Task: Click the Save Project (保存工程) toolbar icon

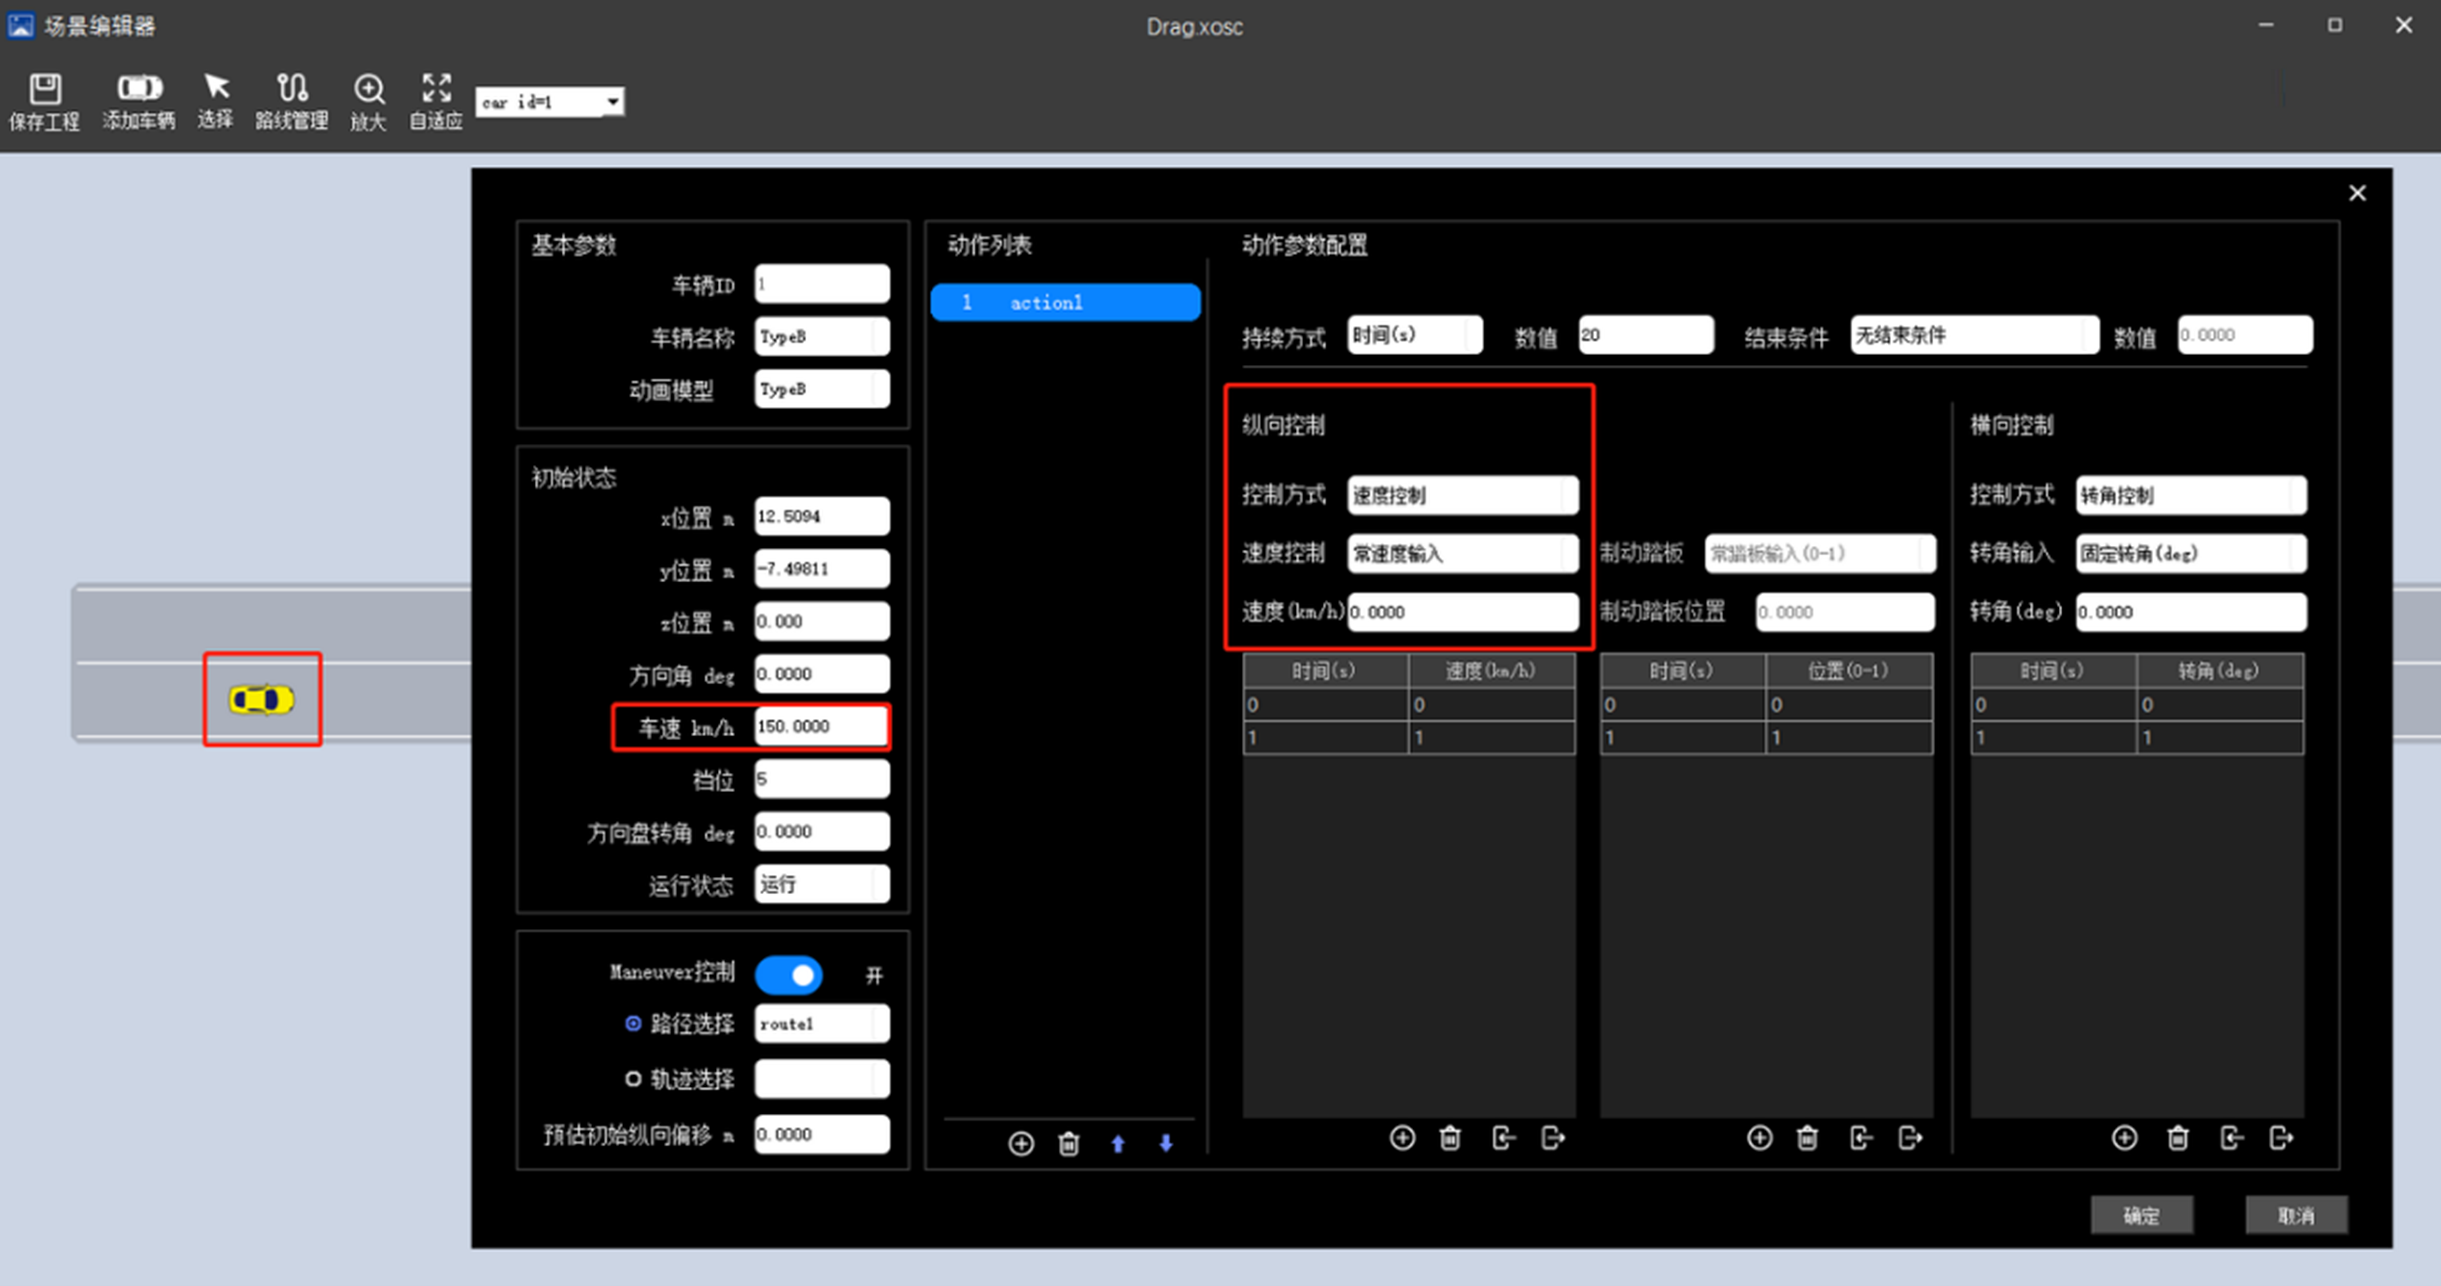Action: tap(44, 100)
